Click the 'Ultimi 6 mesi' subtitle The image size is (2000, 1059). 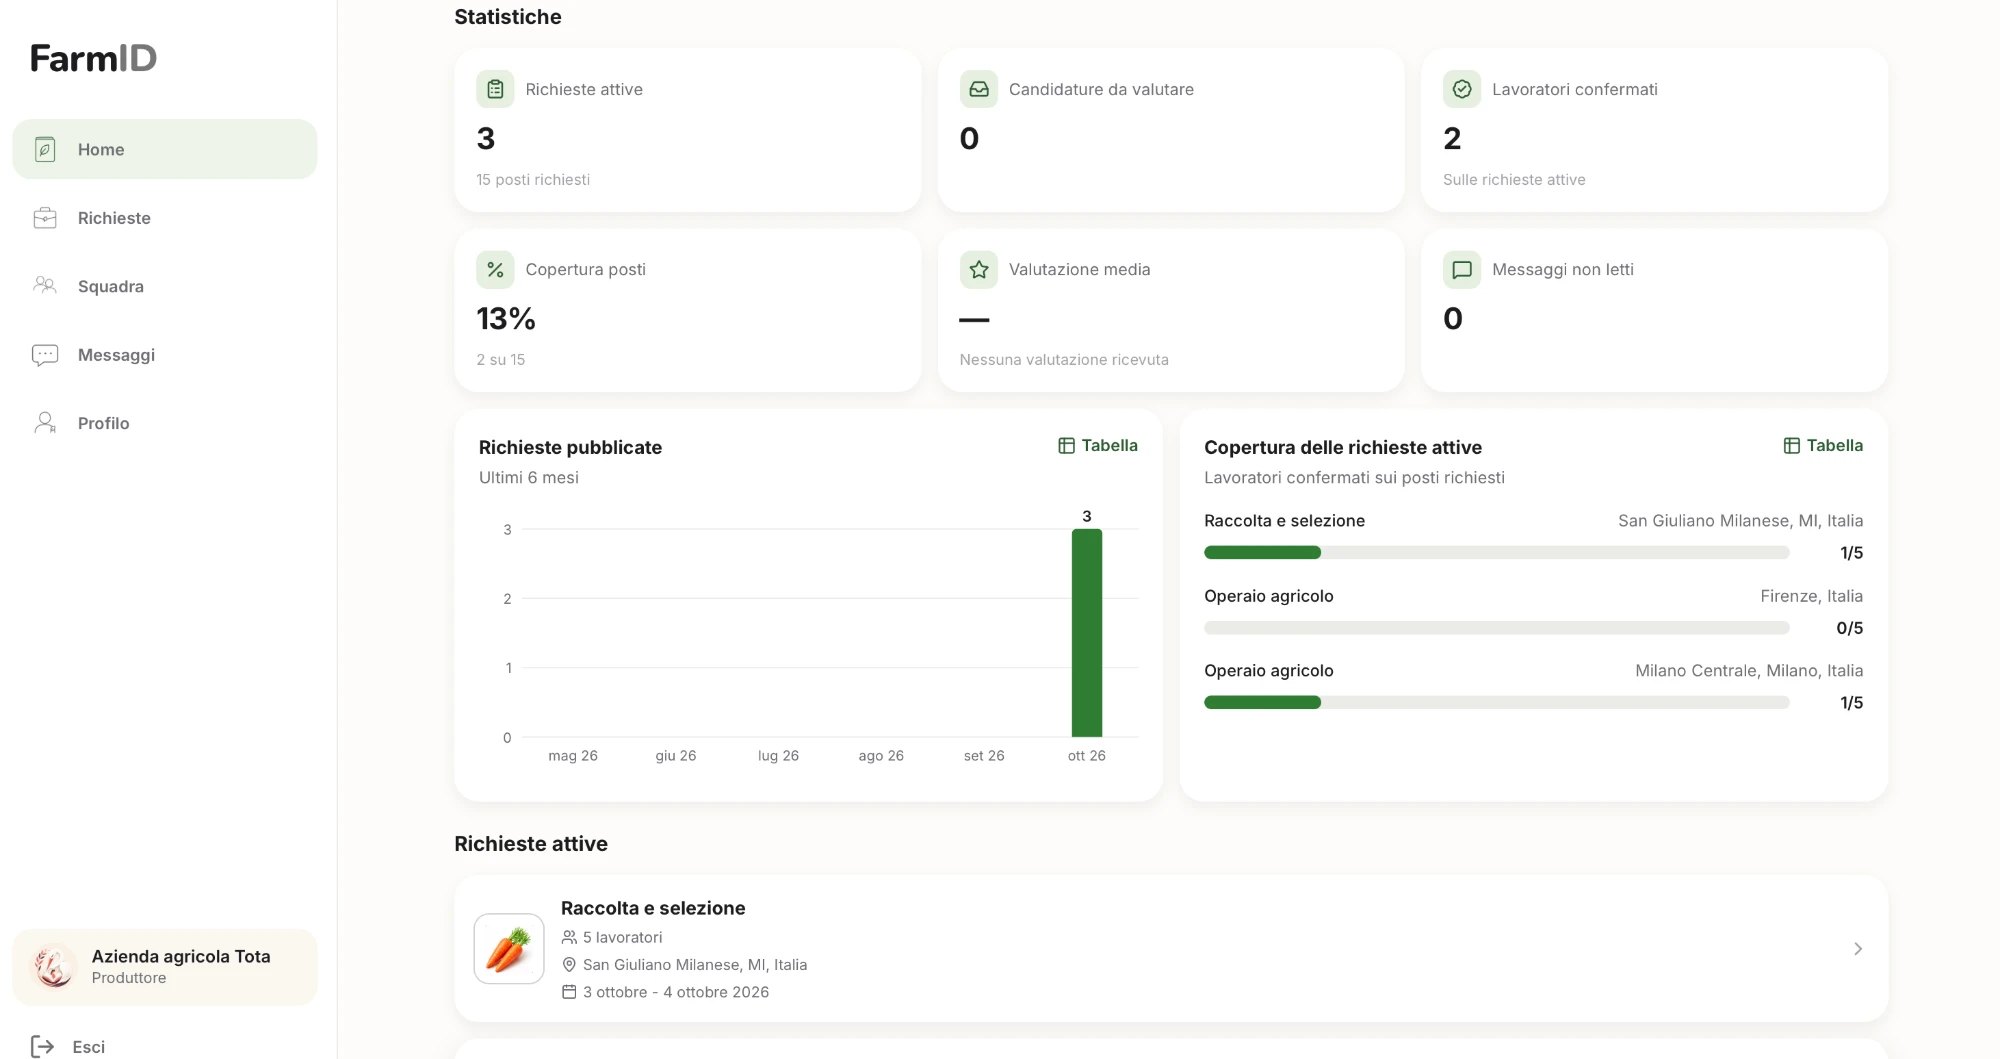[x=529, y=478]
